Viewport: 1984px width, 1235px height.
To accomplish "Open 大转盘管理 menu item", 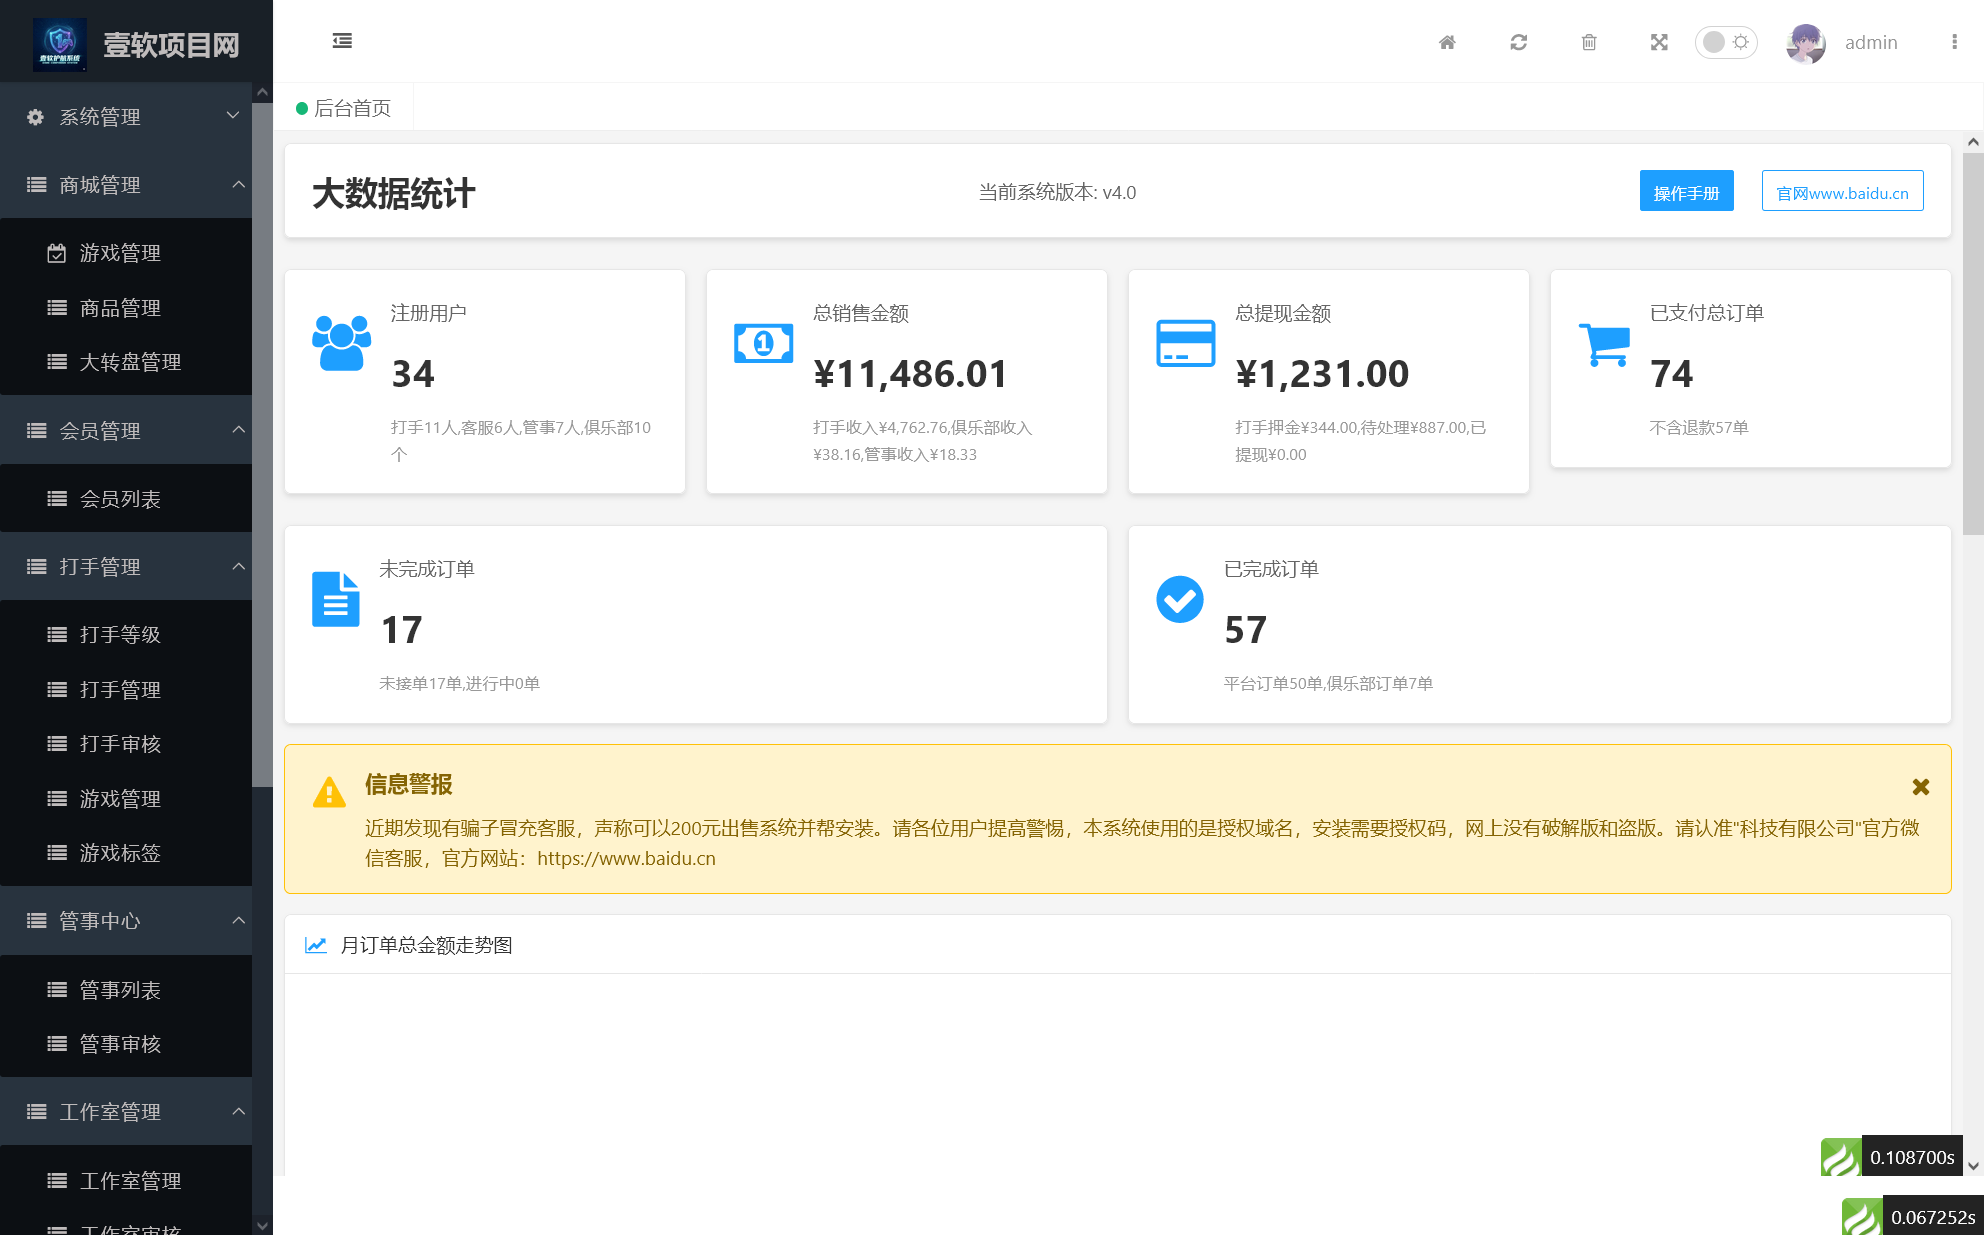I will click(x=130, y=362).
